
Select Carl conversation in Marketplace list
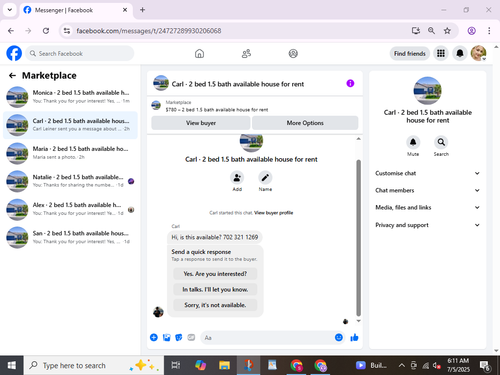click(x=70, y=125)
